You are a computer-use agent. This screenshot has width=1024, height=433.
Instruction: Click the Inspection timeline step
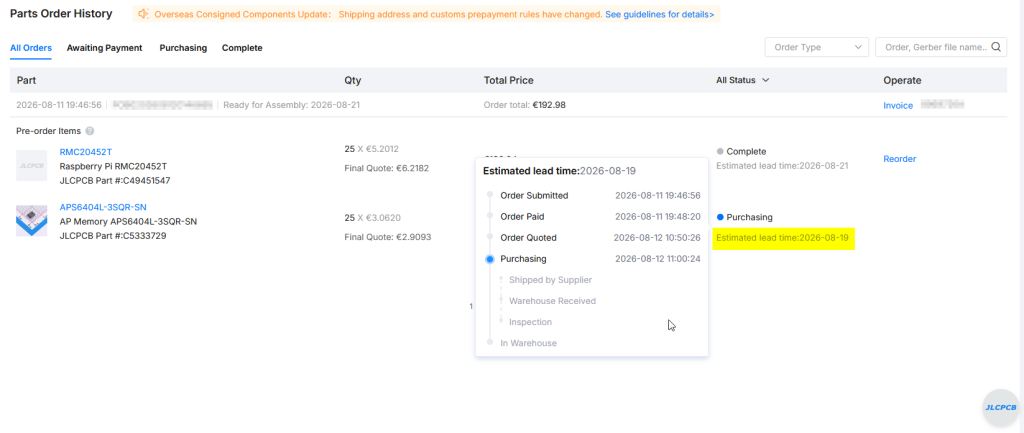[530, 322]
